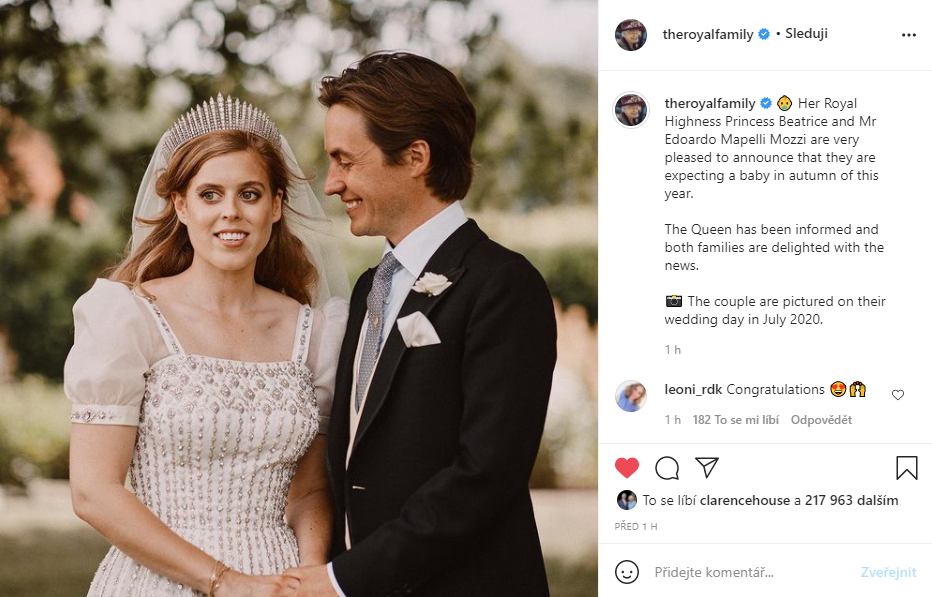Reply to leoni_rdk's comment via Odpovědět
The height and width of the screenshot is (597, 932).
click(x=821, y=419)
